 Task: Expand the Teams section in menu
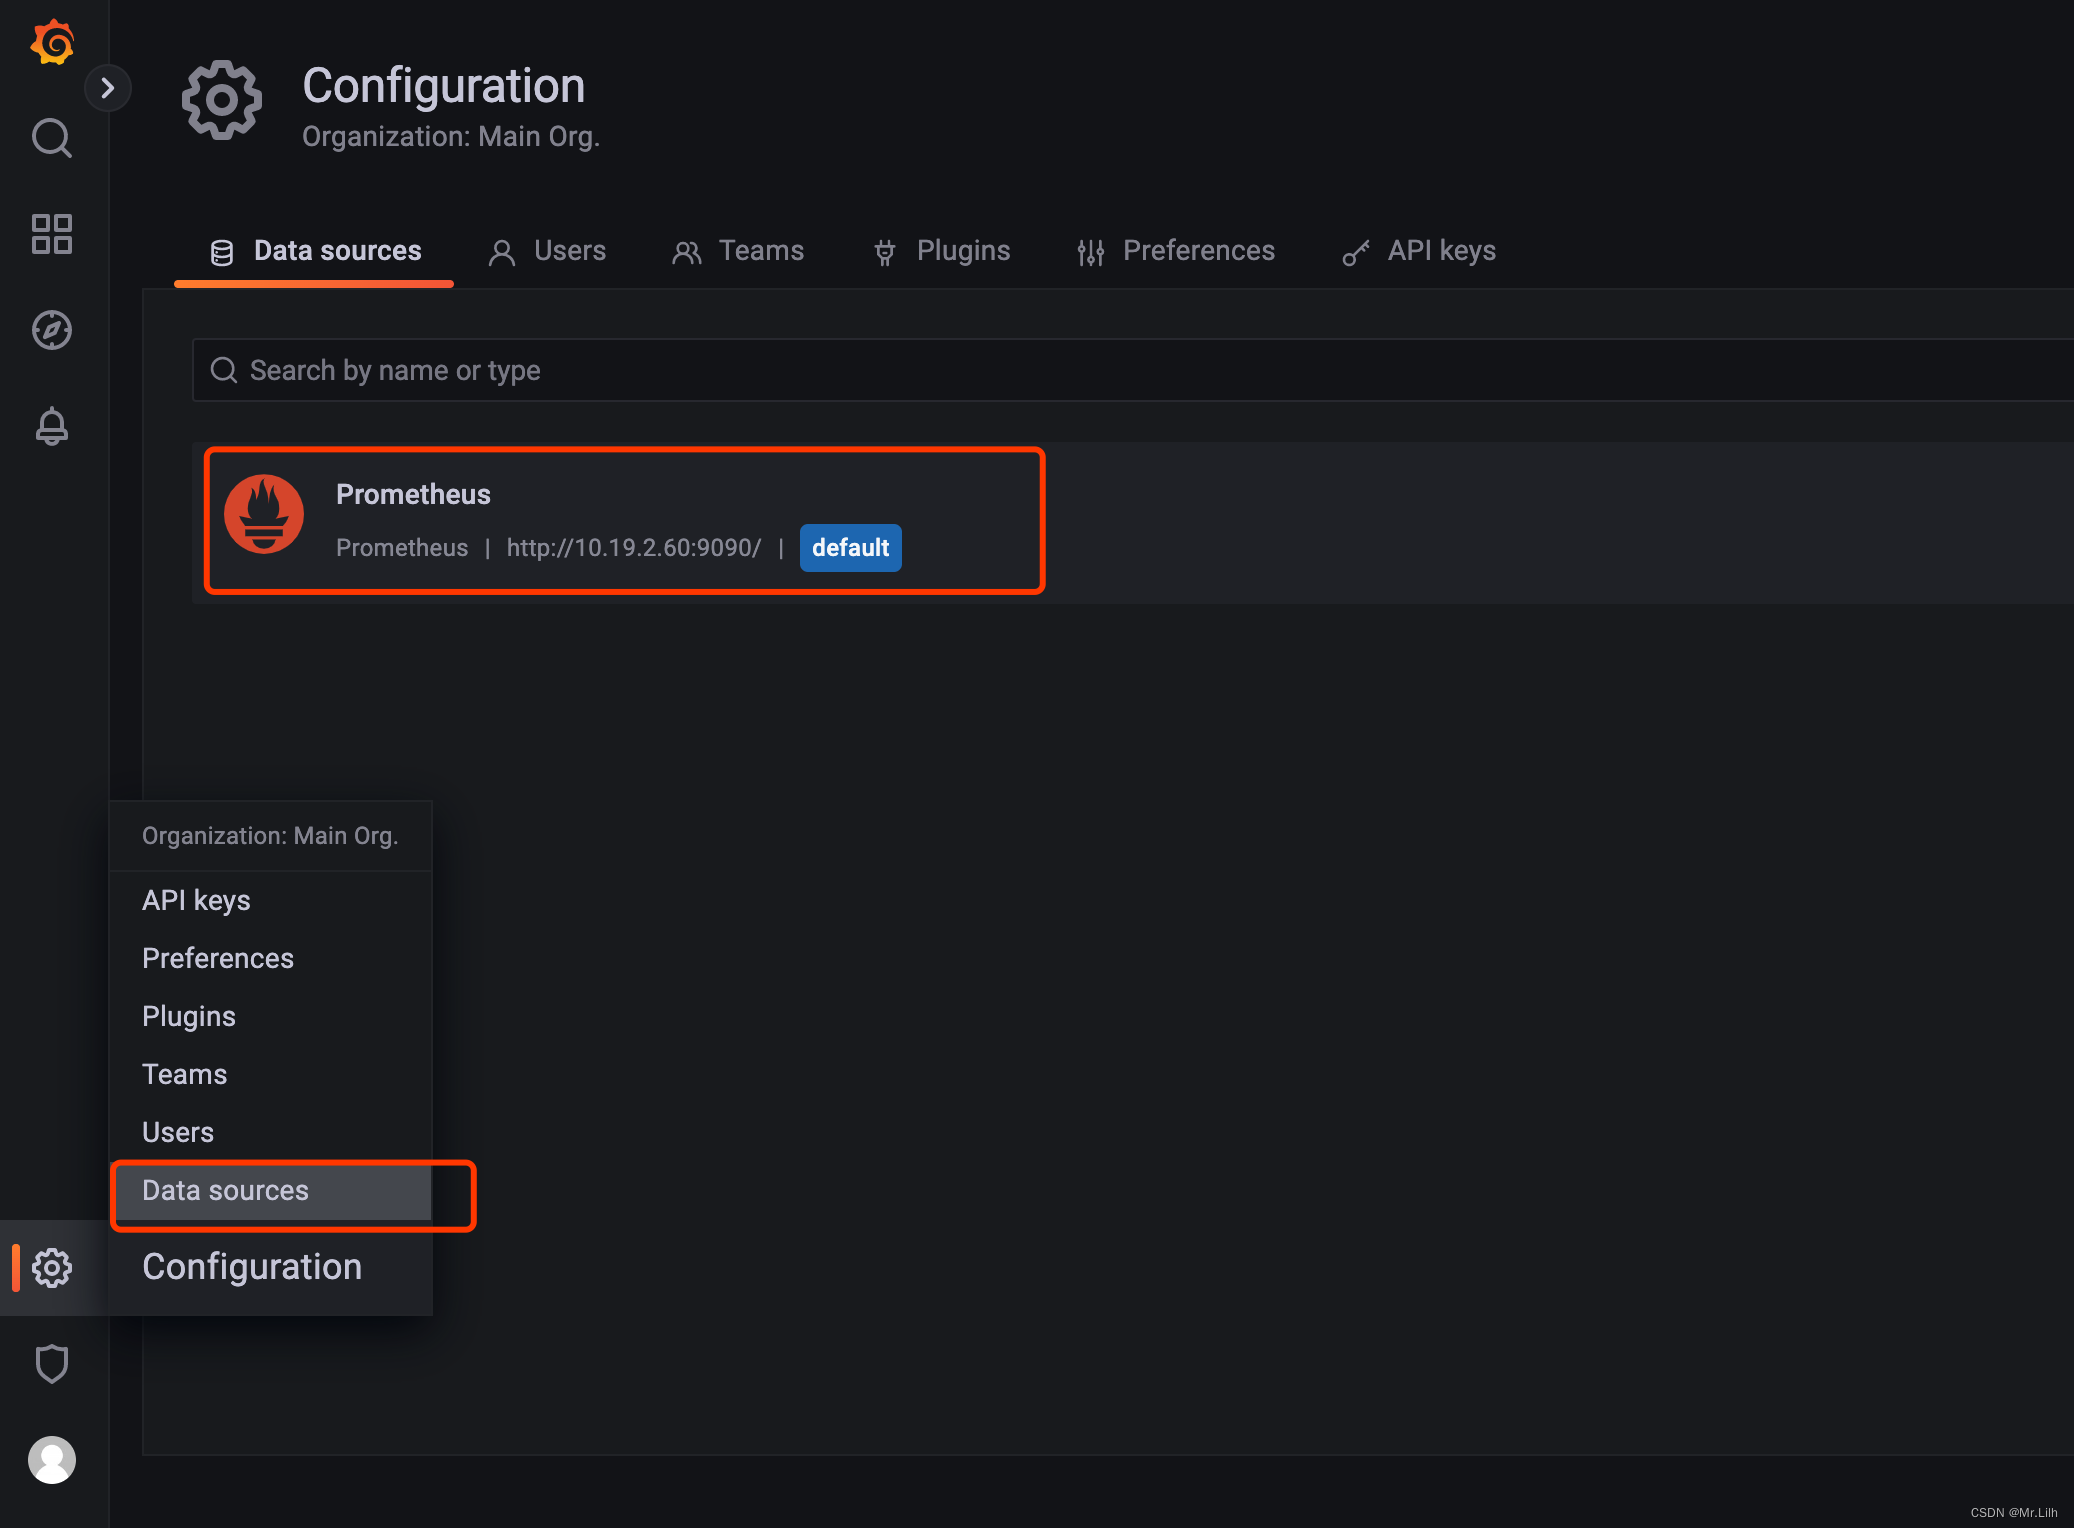click(184, 1074)
